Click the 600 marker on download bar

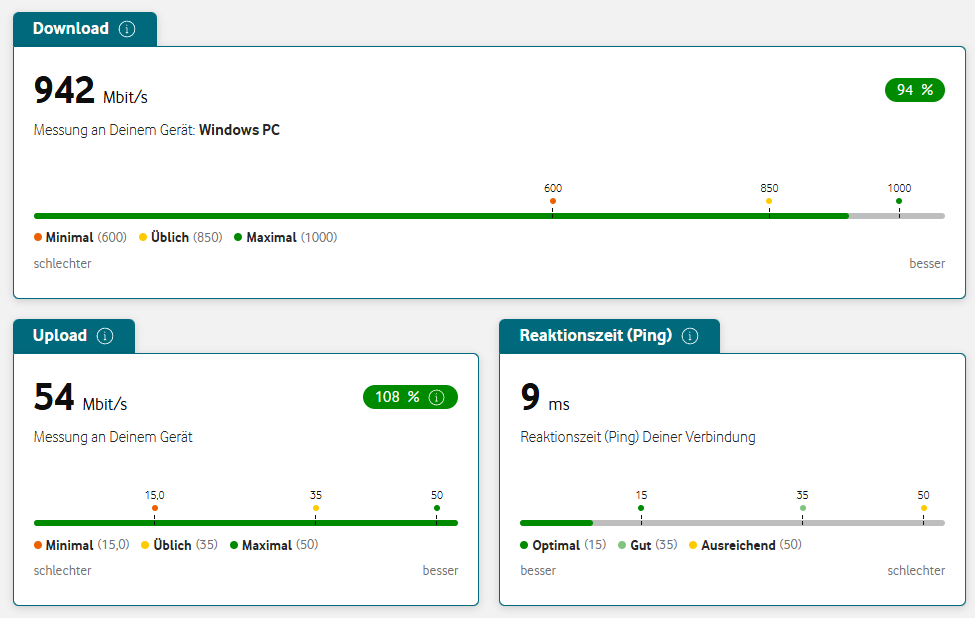553,201
